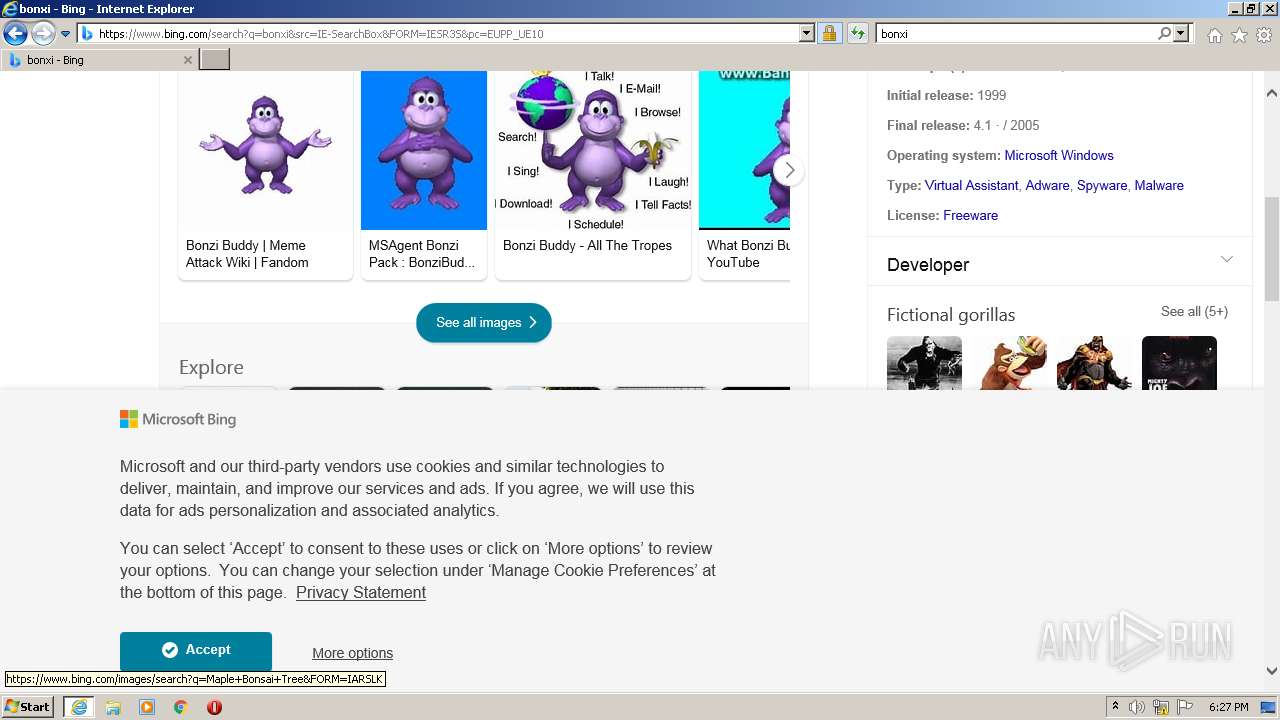1280x720 pixels.
Task: Expand the Developer section chevron
Action: pyautogui.click(x=1227, y=260)
